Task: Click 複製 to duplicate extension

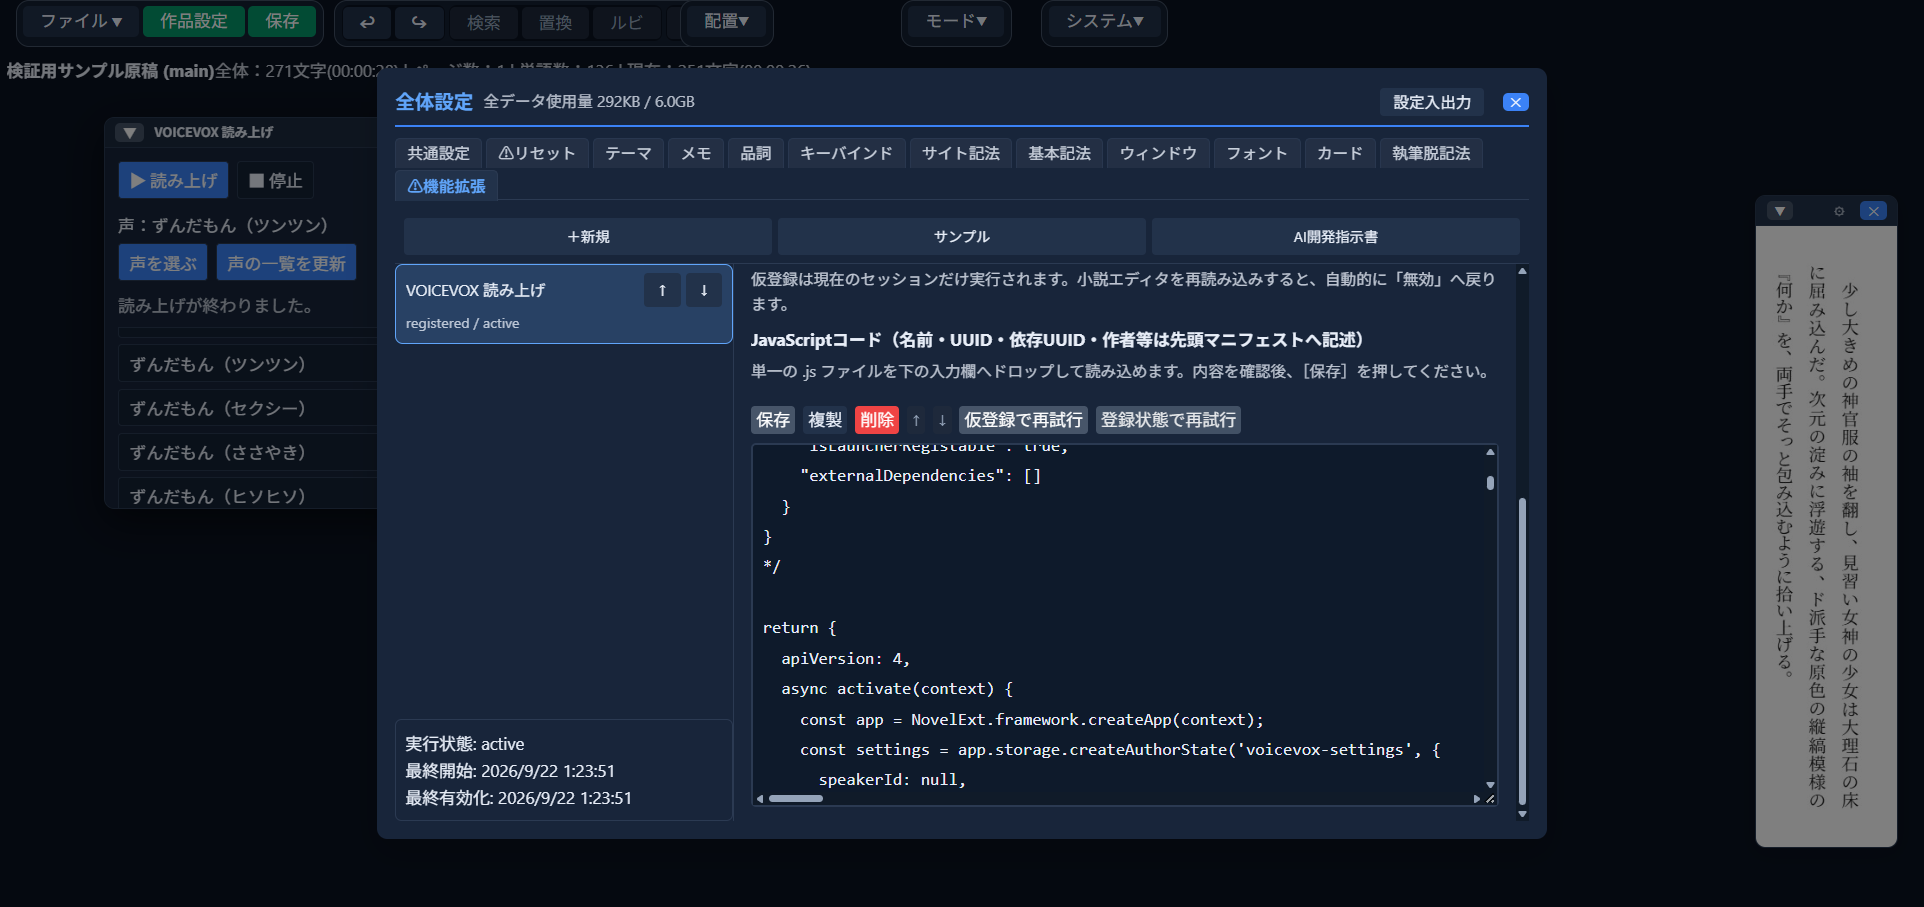Action: 825,420
